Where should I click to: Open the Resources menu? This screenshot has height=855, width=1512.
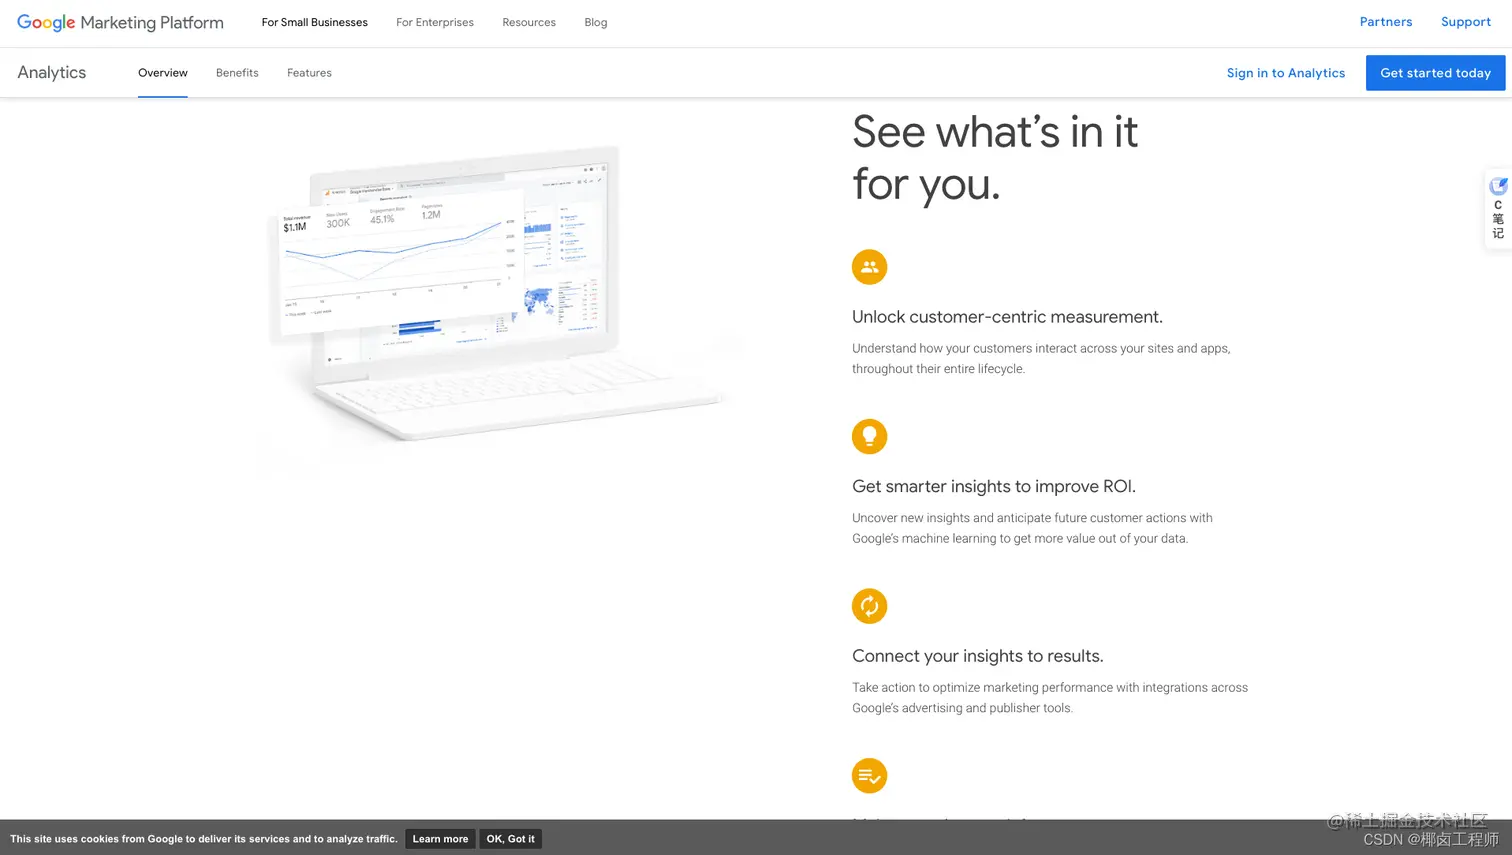(x=529, y=22)
